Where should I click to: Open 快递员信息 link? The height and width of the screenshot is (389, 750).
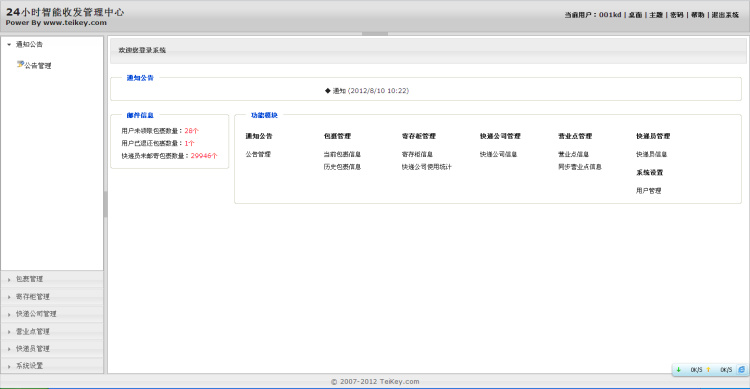click(x=651, y=154)
